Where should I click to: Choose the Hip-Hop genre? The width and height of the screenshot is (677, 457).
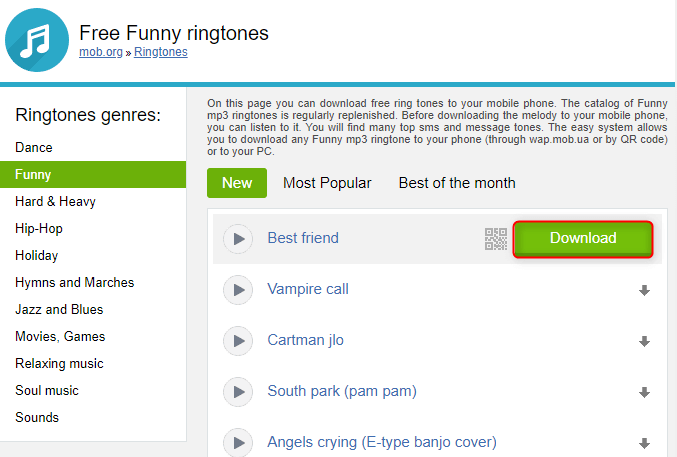point(39,228)
